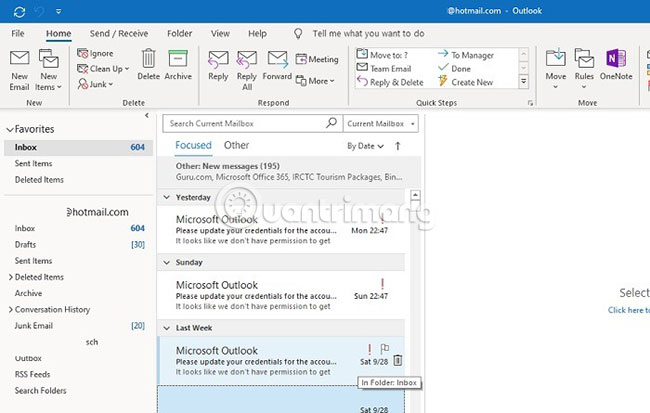The width and height of the screenshot is (650, 413).
Task: Run the To Manager quick step
Action: tap(466, 55)
